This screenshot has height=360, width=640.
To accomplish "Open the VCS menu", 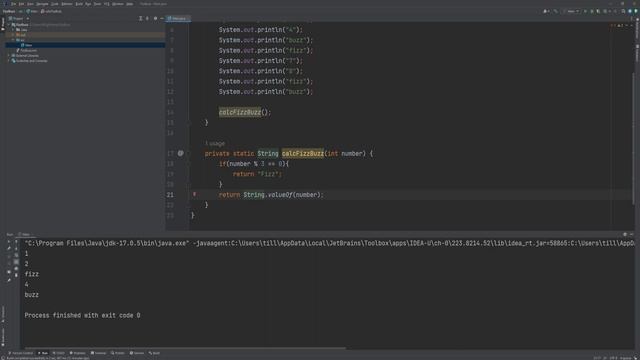I will (107, 4).
